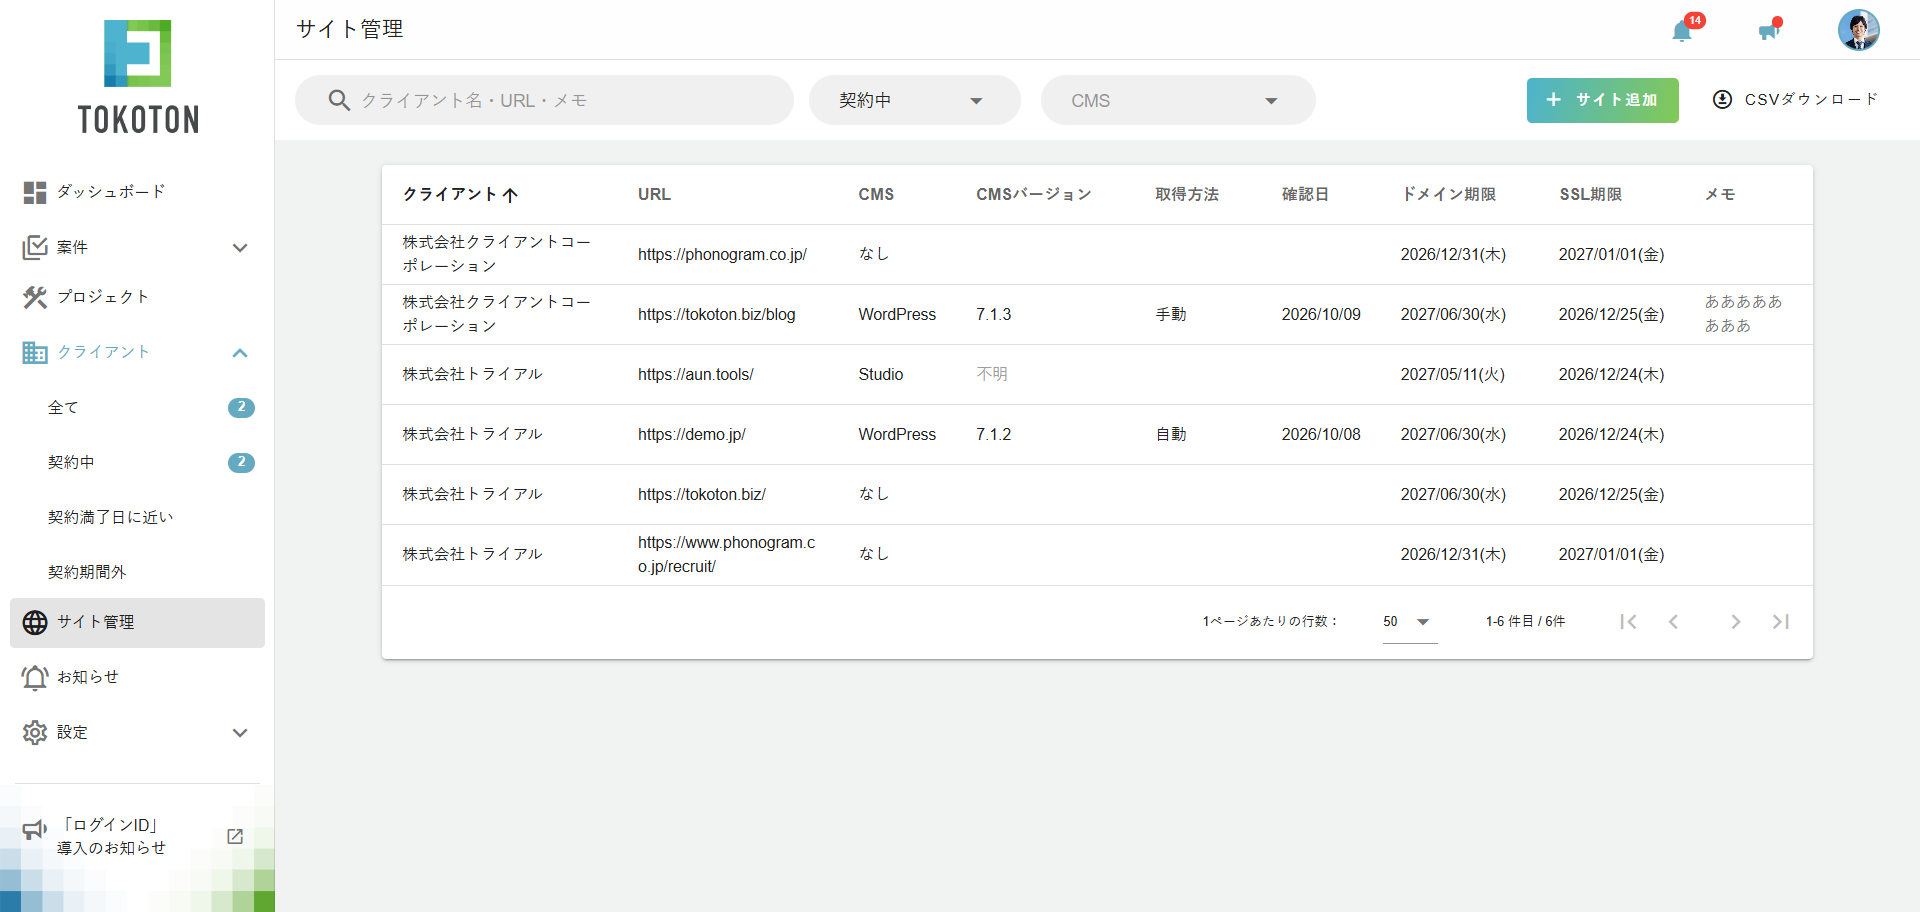This screenshot has width=1920, height=912.
Task: Click the version 7.1.3 cell
Action: coord(993,315)
